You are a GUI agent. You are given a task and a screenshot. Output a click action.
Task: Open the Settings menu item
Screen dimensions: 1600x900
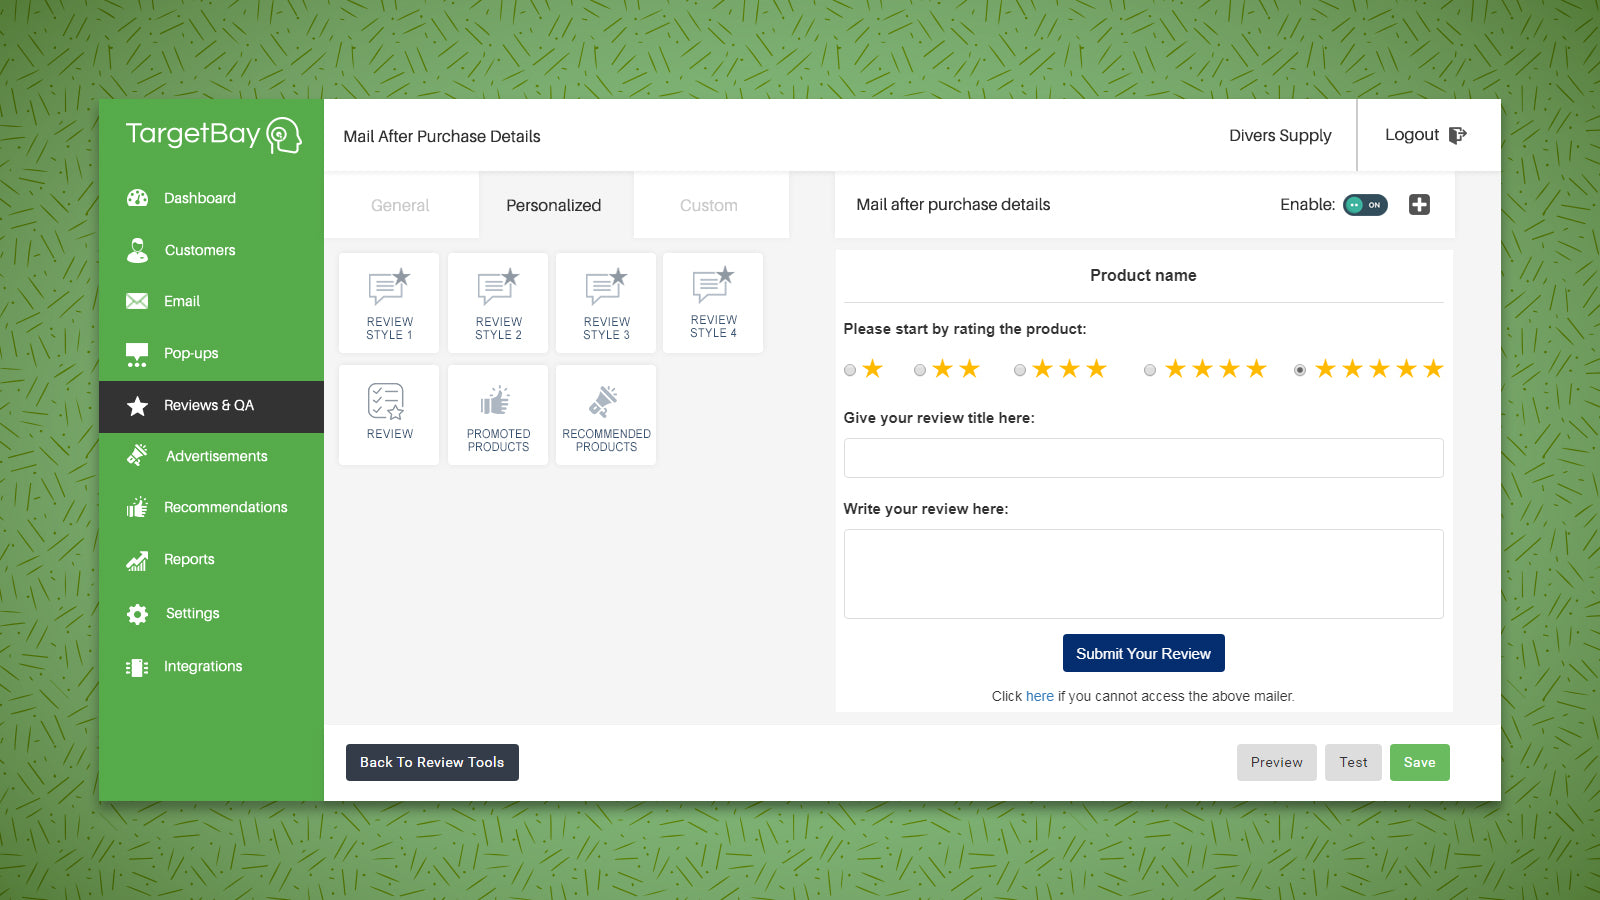pos(211,613)
